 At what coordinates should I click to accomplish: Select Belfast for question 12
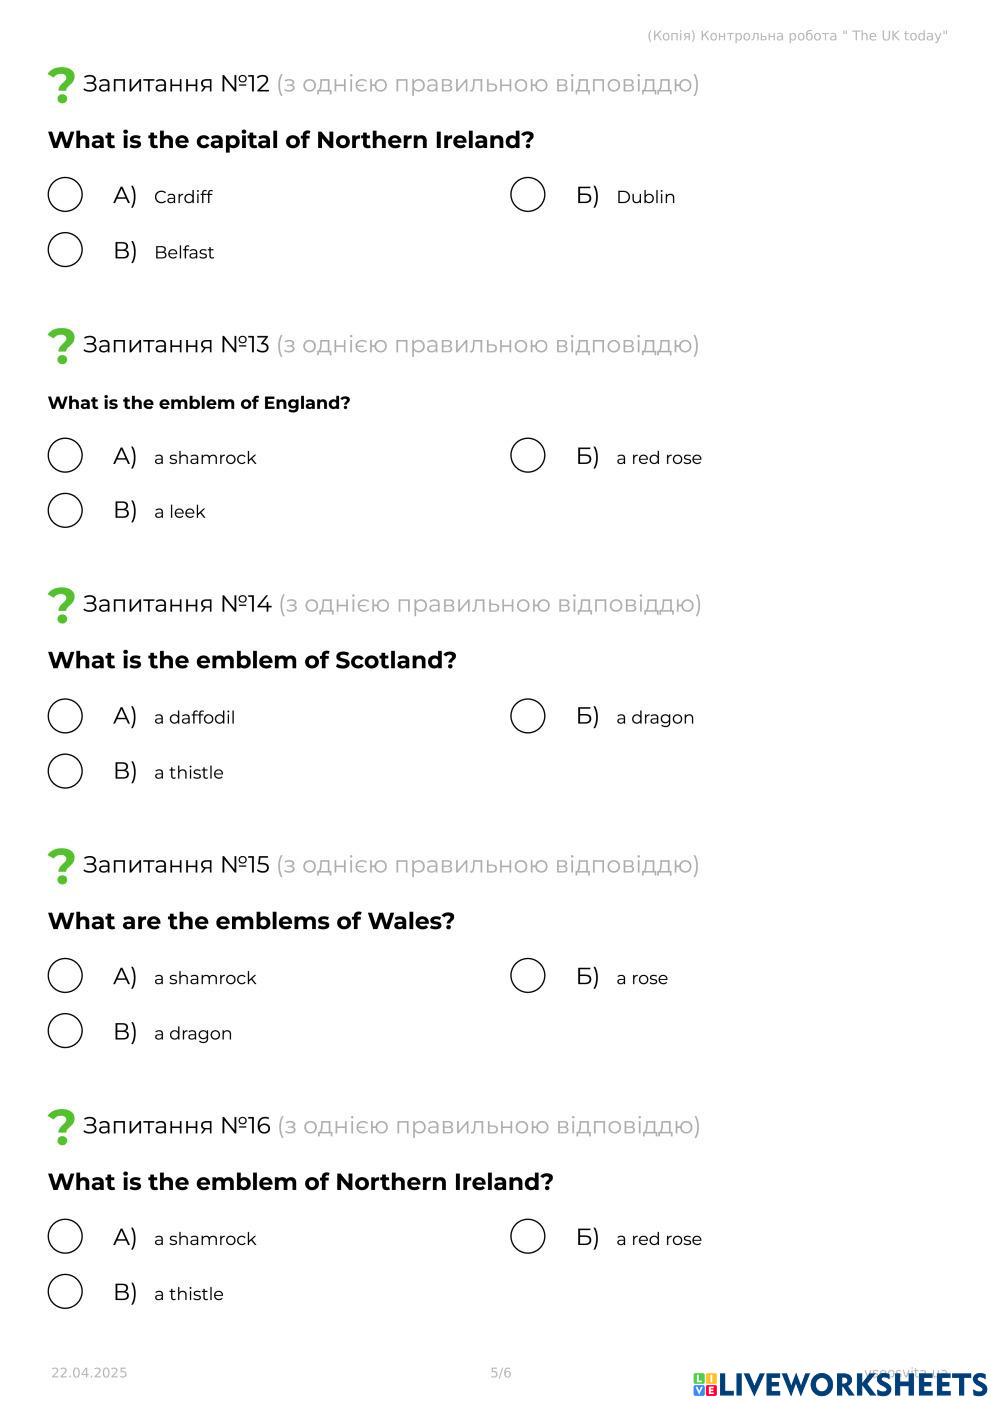[x=65, y=250]
